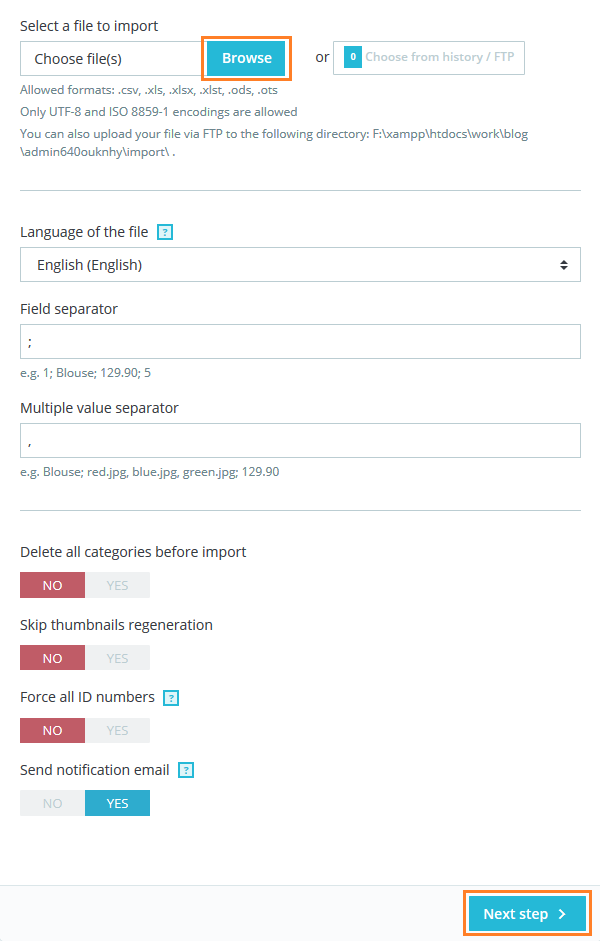Image resolution: width=600 pixels, height=941 pixels.
Task: Open the Language of the file dropdown
Action: click(300, 265)
